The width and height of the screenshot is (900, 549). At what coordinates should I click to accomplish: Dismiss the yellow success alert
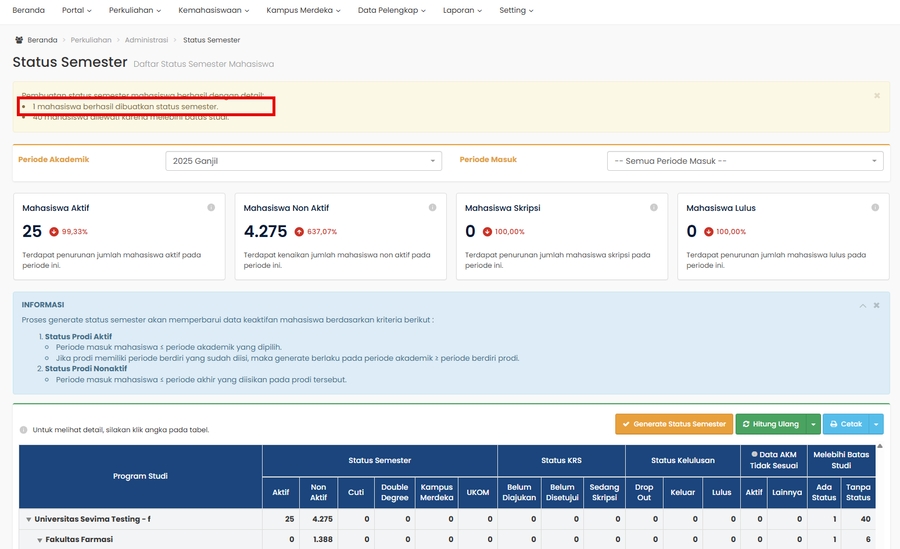click(x=877, y=96)
